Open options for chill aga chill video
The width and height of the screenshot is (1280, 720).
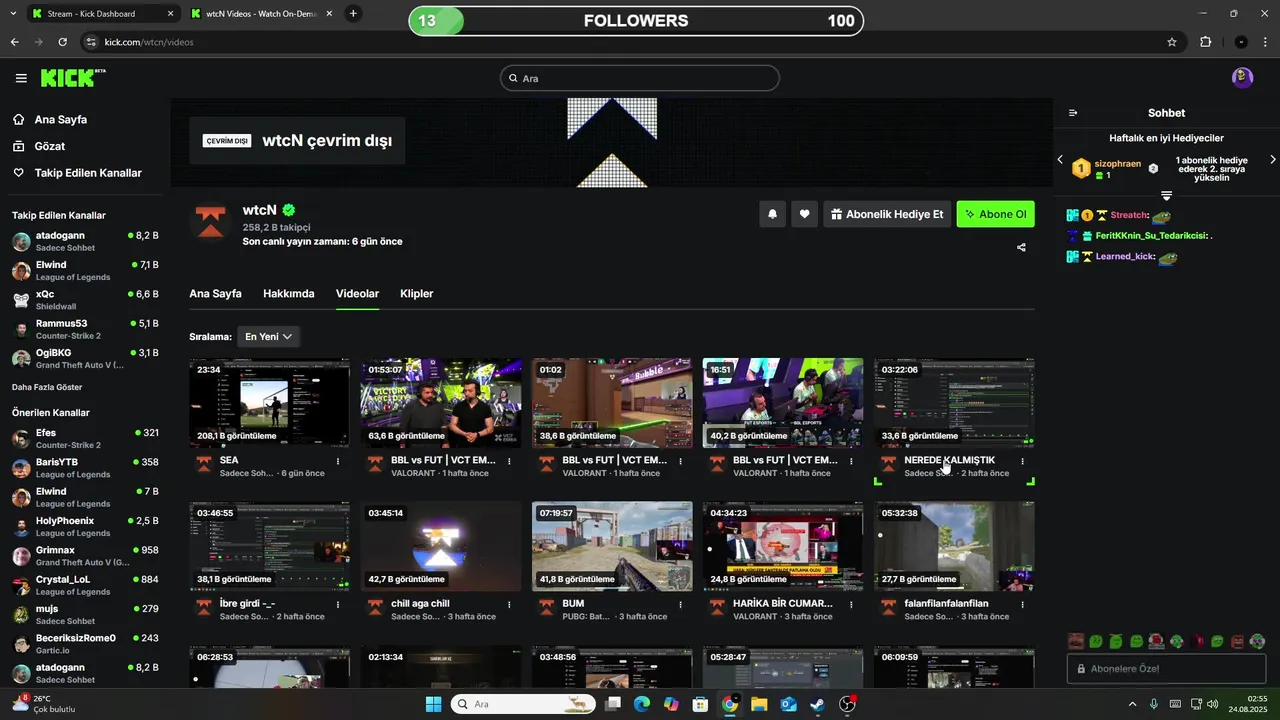tap(509, 605)
